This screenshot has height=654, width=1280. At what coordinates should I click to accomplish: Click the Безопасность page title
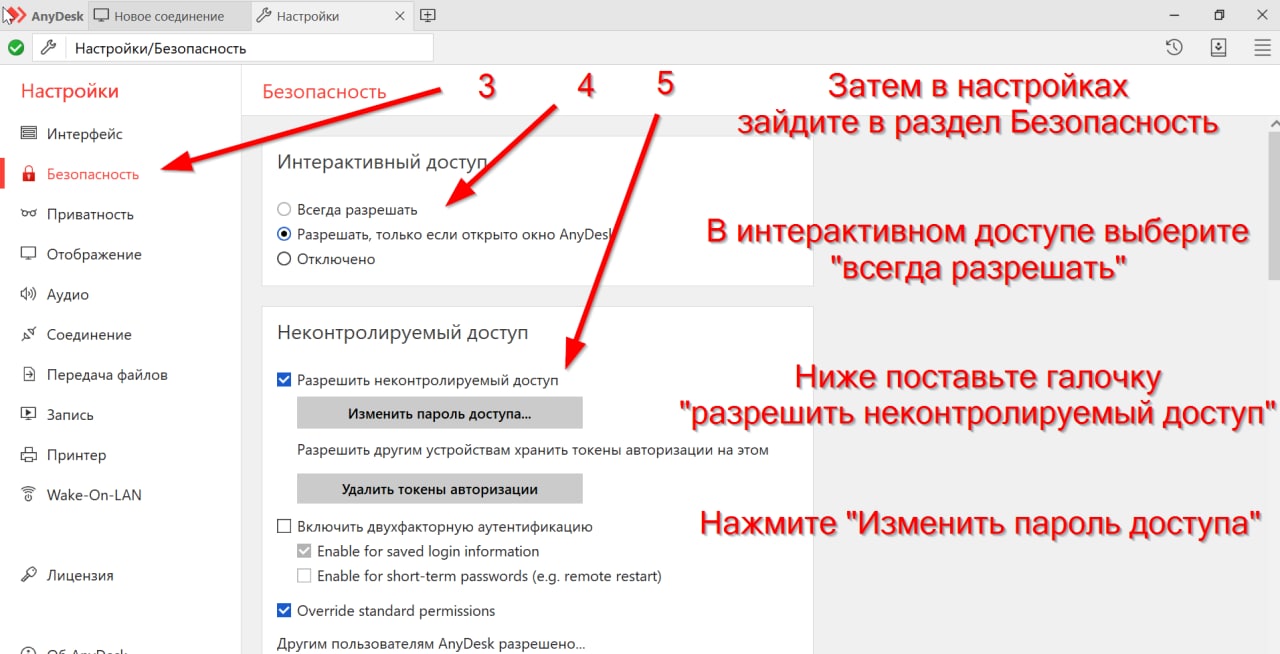(x=324, y=92)
